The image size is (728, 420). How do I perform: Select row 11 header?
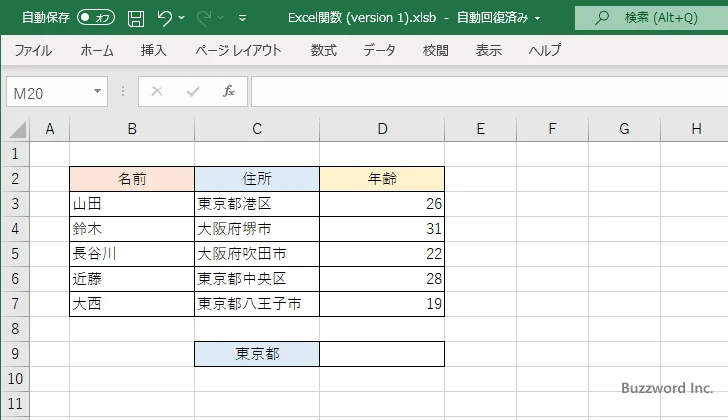(15, 404)
